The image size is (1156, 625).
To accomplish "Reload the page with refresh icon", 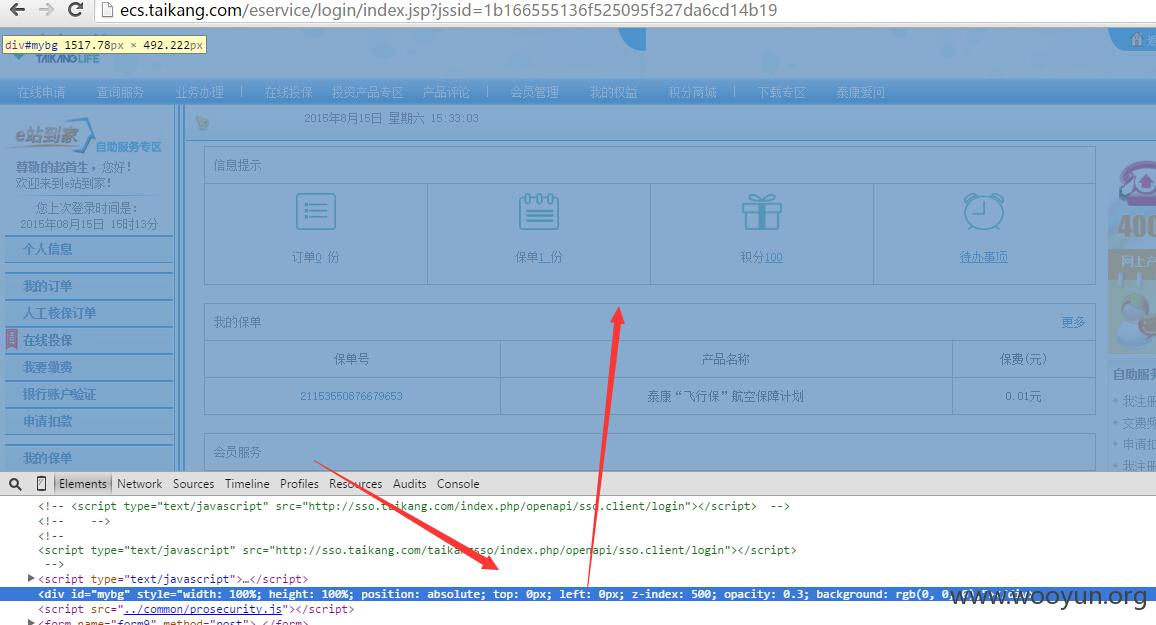I will coord(75,10).
